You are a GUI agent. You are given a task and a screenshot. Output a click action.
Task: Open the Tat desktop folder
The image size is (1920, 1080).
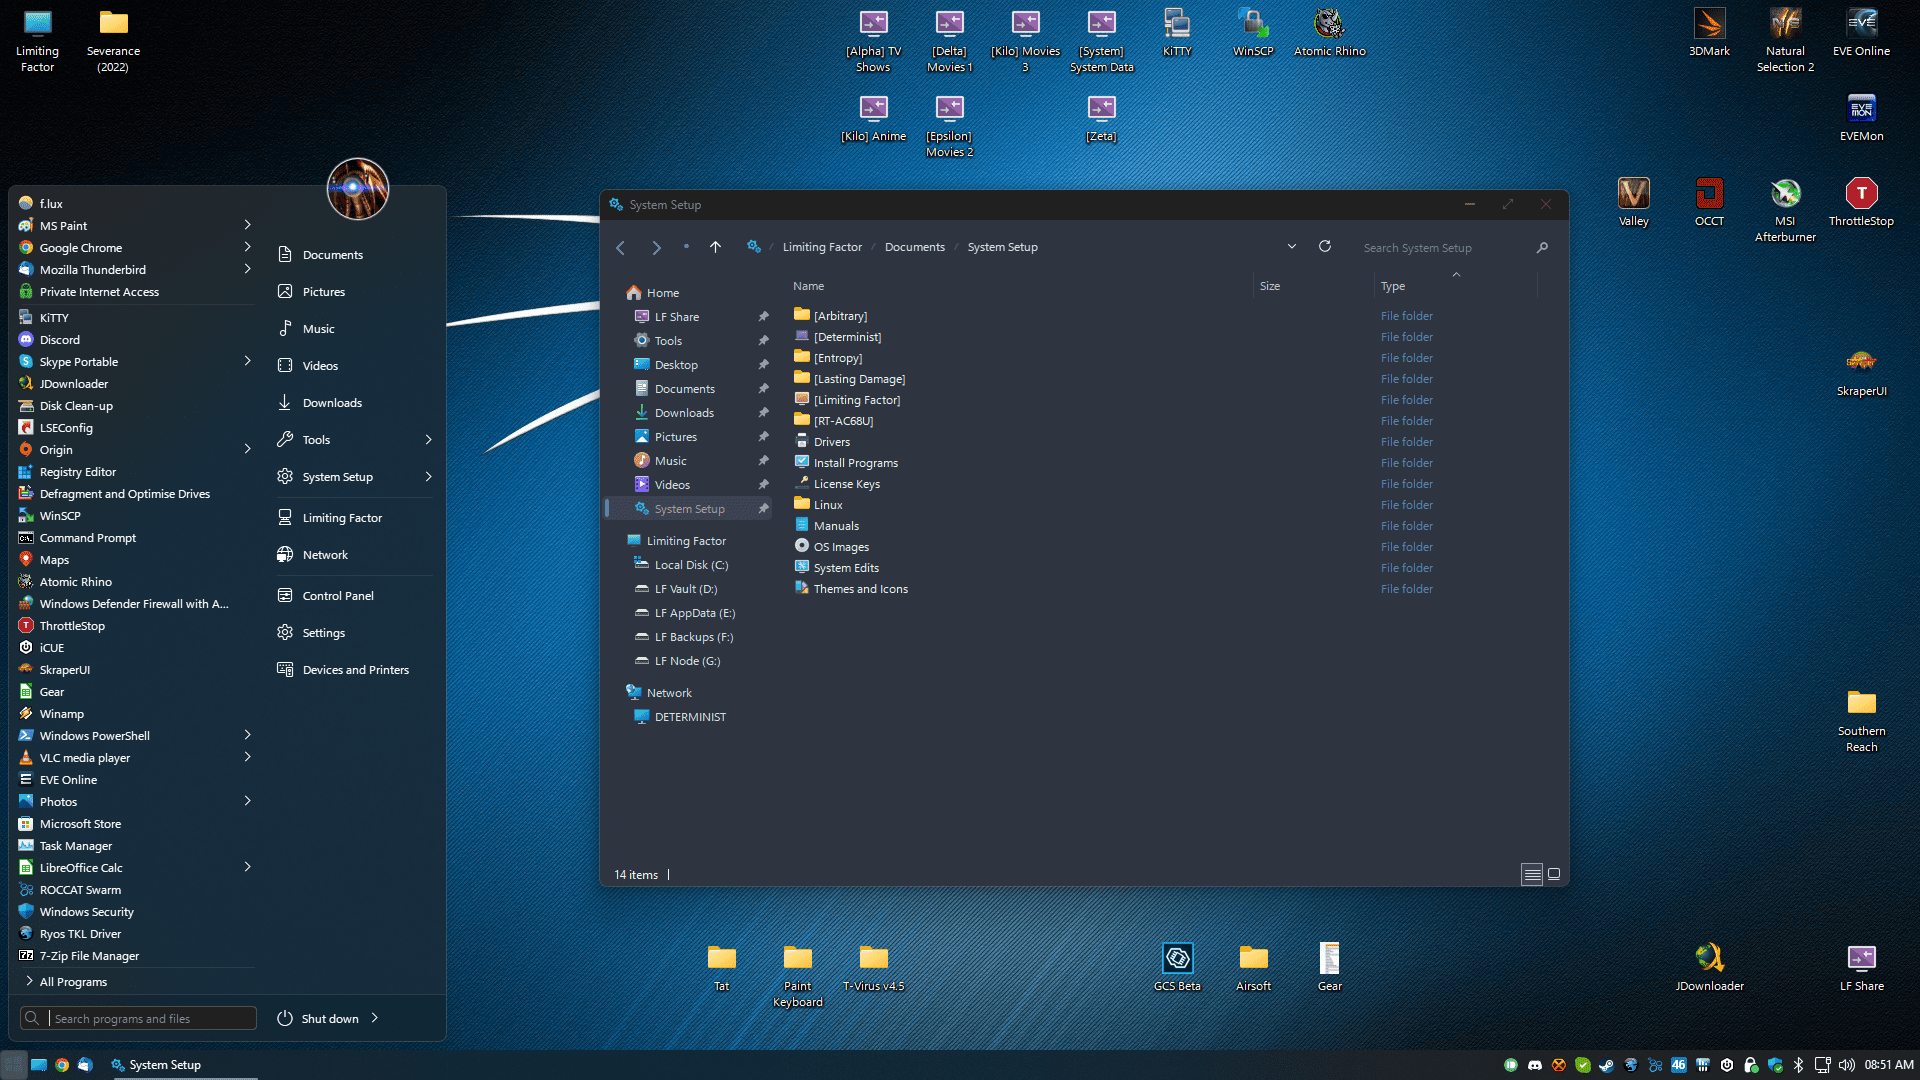[721, 967]
